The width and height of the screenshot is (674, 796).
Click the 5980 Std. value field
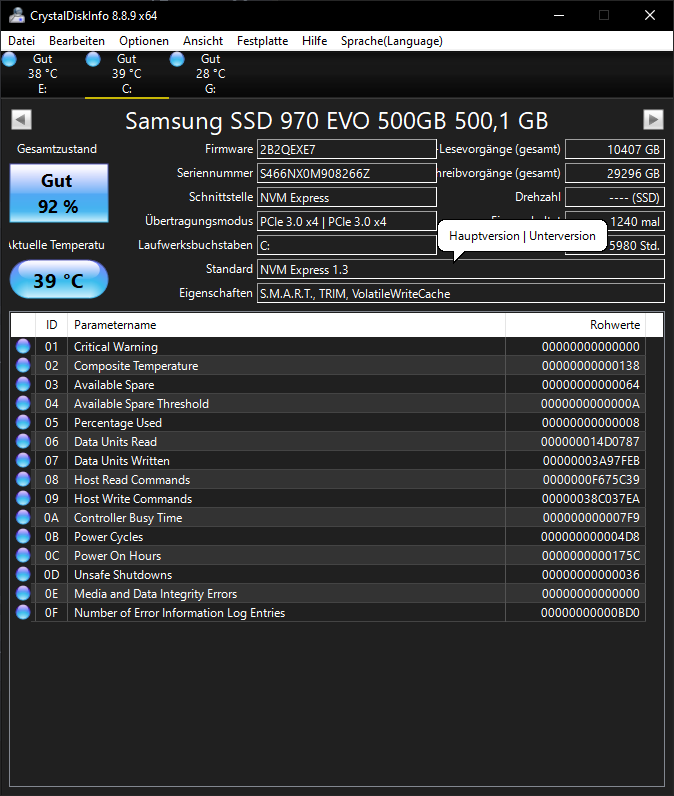click(x=635, y=245)
